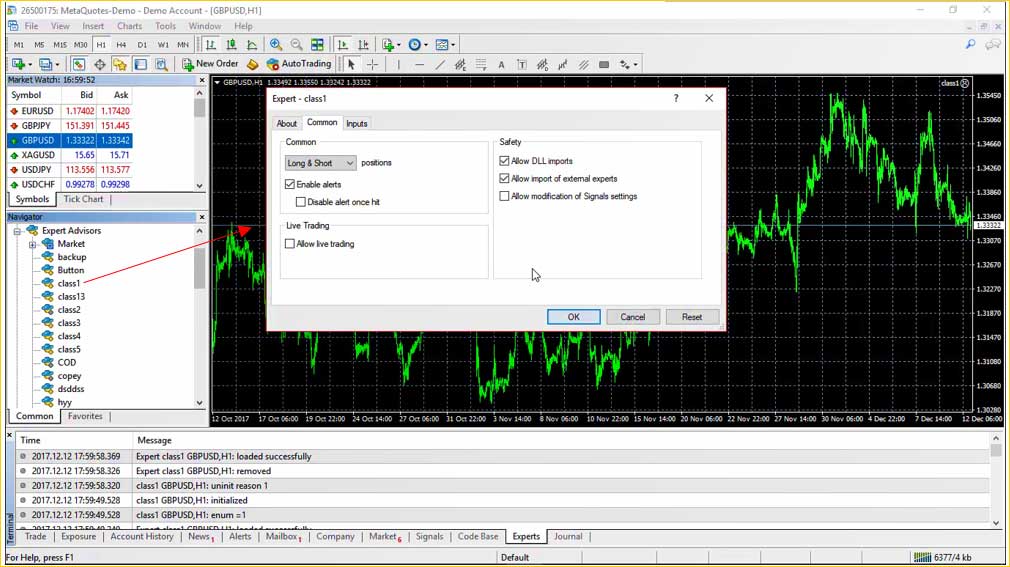Select the M15 timeframe button

coord(60,44)
